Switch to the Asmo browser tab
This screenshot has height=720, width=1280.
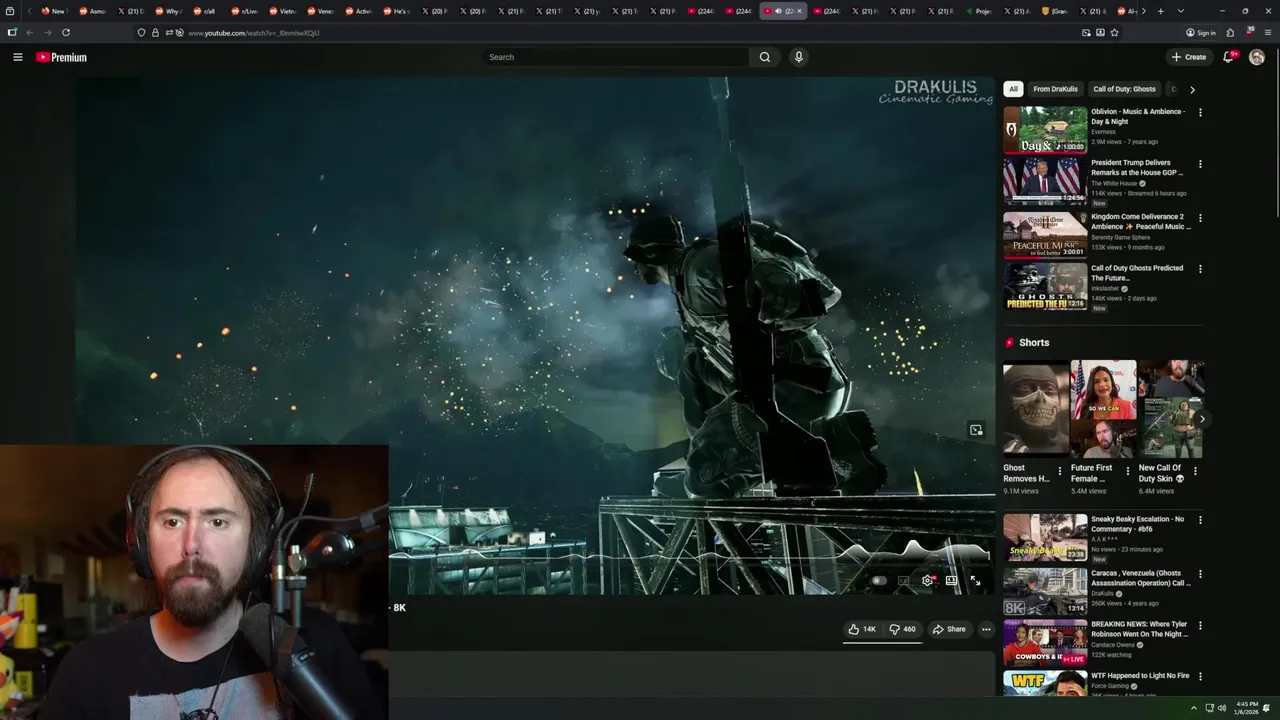point(92,11)
